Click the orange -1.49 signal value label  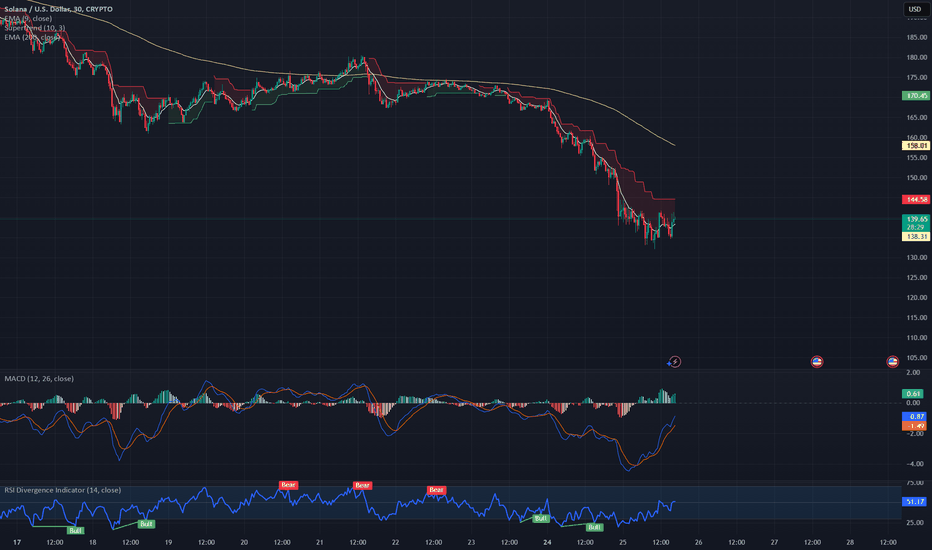tap(914, 426)
